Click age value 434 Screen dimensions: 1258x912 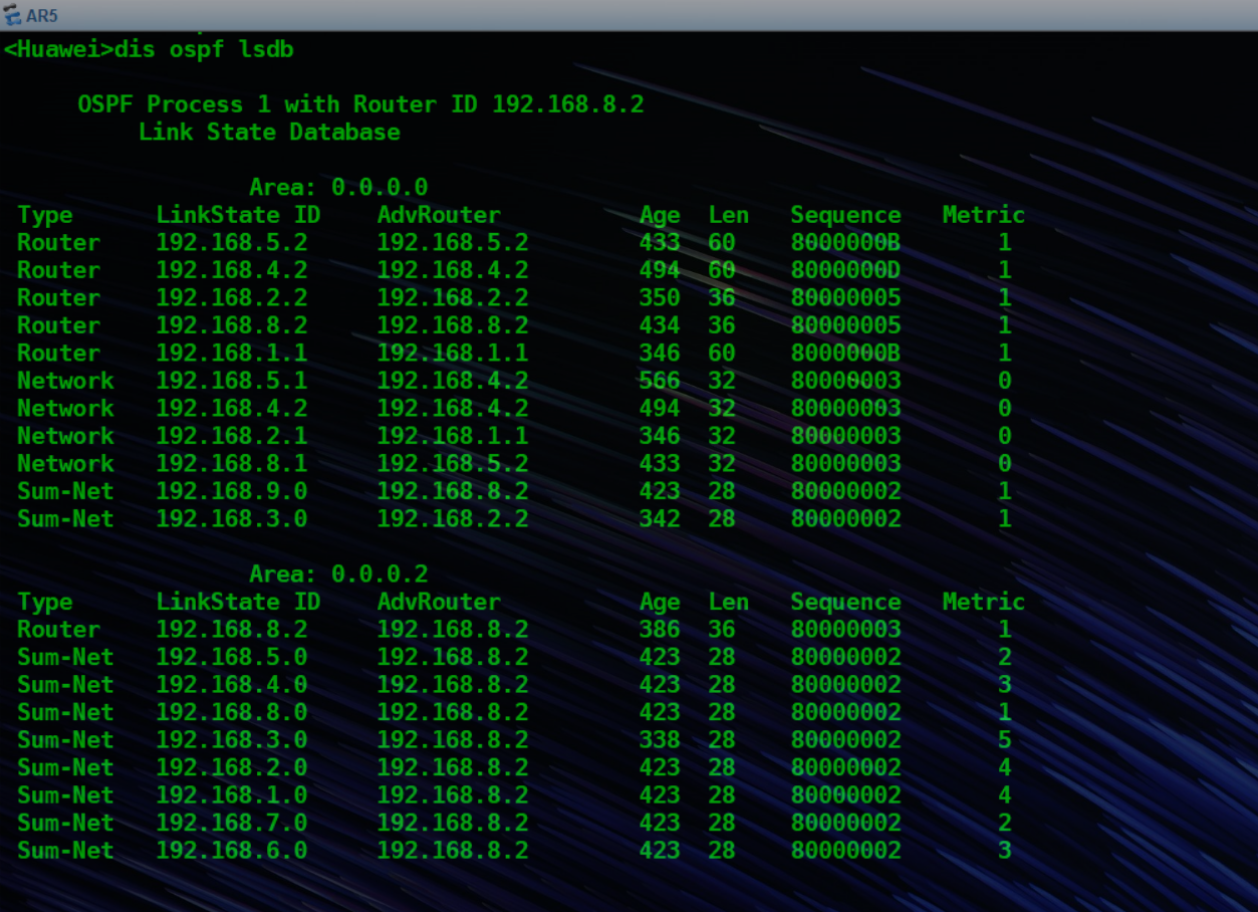coord(660,326)
